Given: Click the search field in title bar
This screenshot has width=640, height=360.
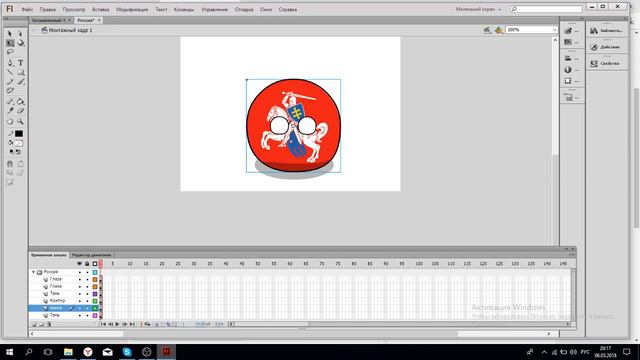Looking at the screenshot, I should 546,9.
